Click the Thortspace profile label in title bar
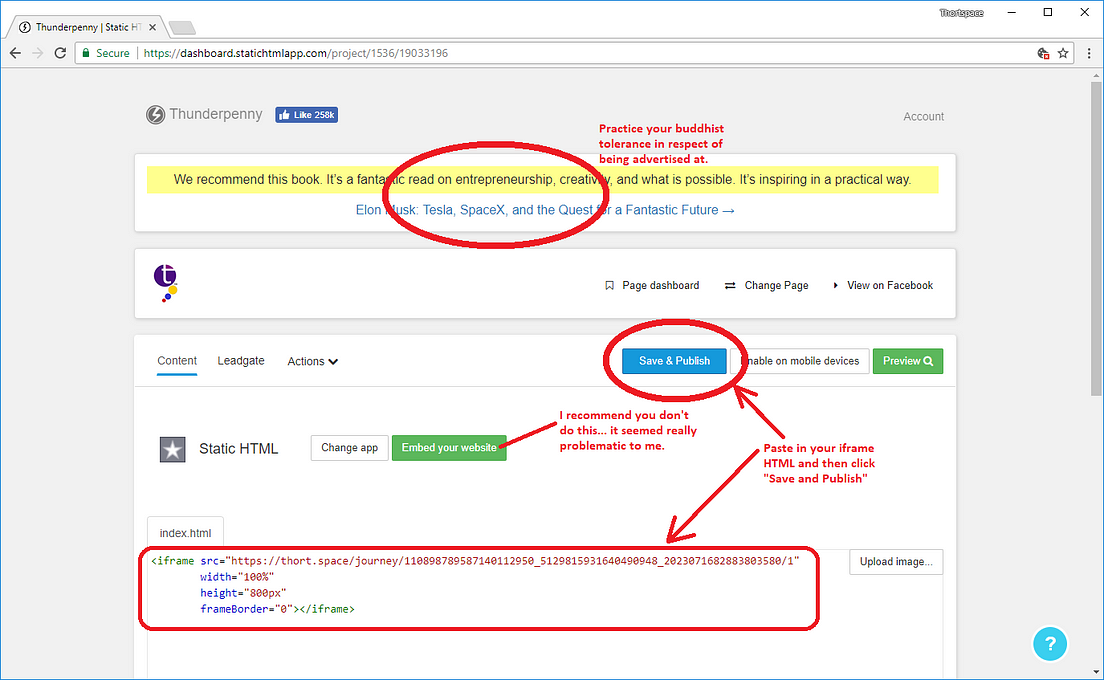Screen dimensions: 1104x680 click(961, 13)
